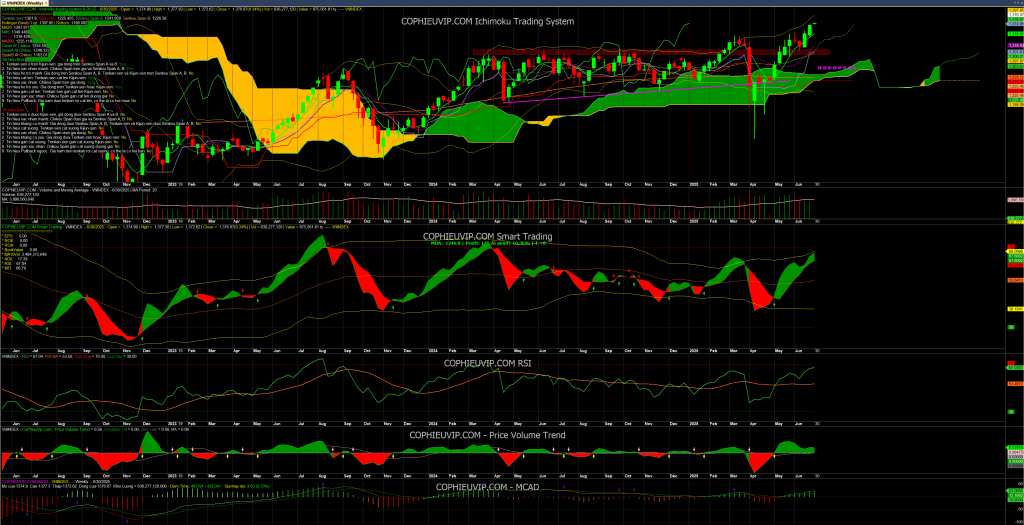Click sell signal 9 Tin hieu Pullback nguoc
The height and width of the screenshot is (525, 1024).
click(76, 151)
